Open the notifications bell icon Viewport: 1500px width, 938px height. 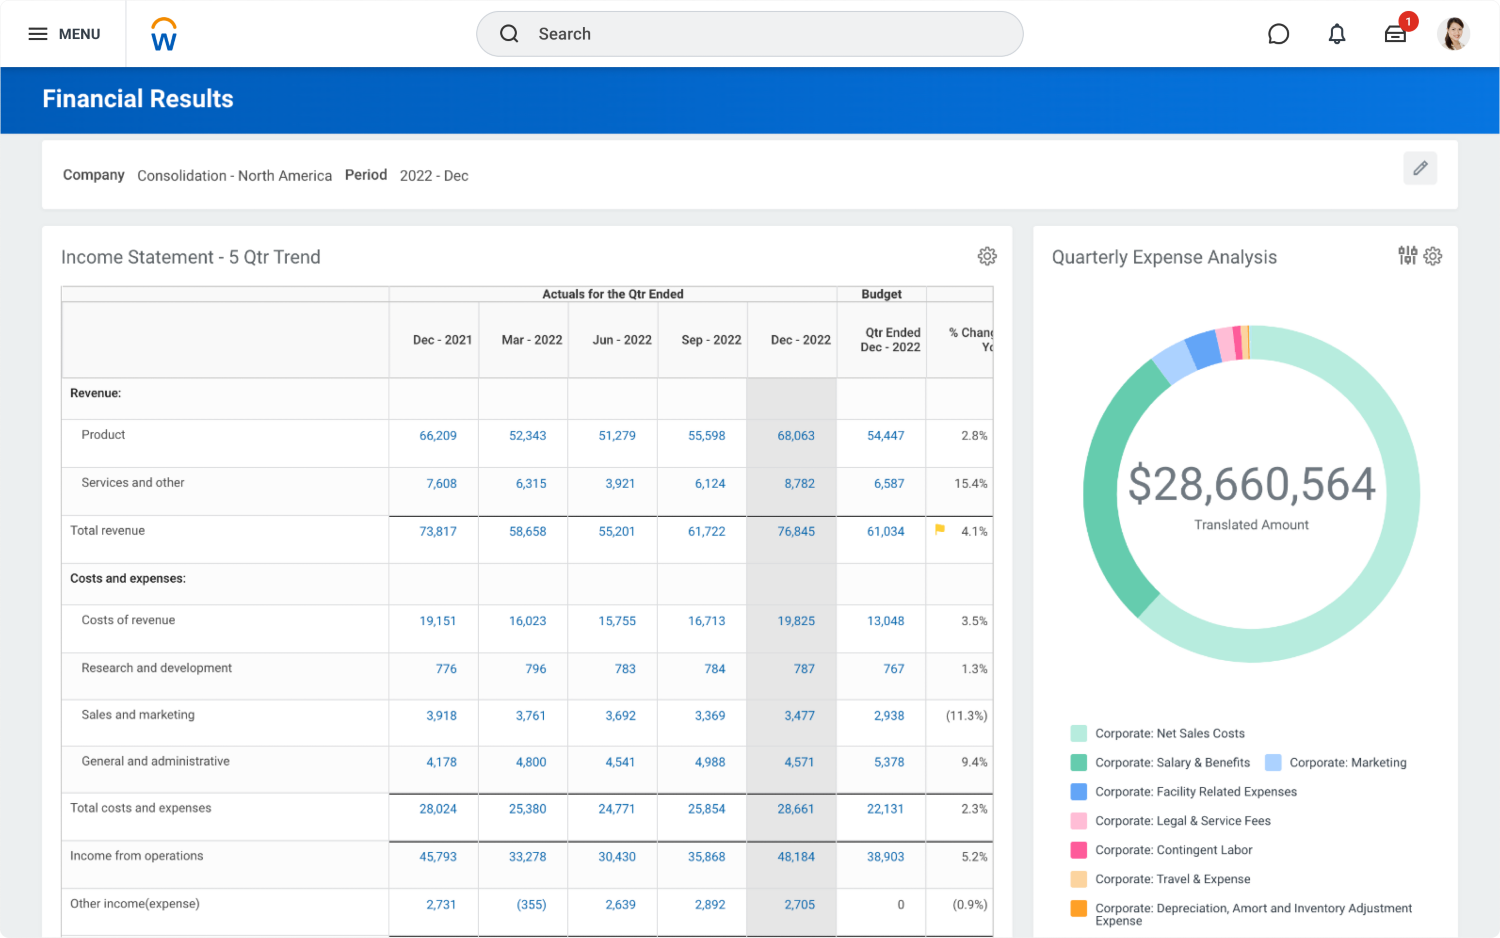click(x=1337, y=34)
